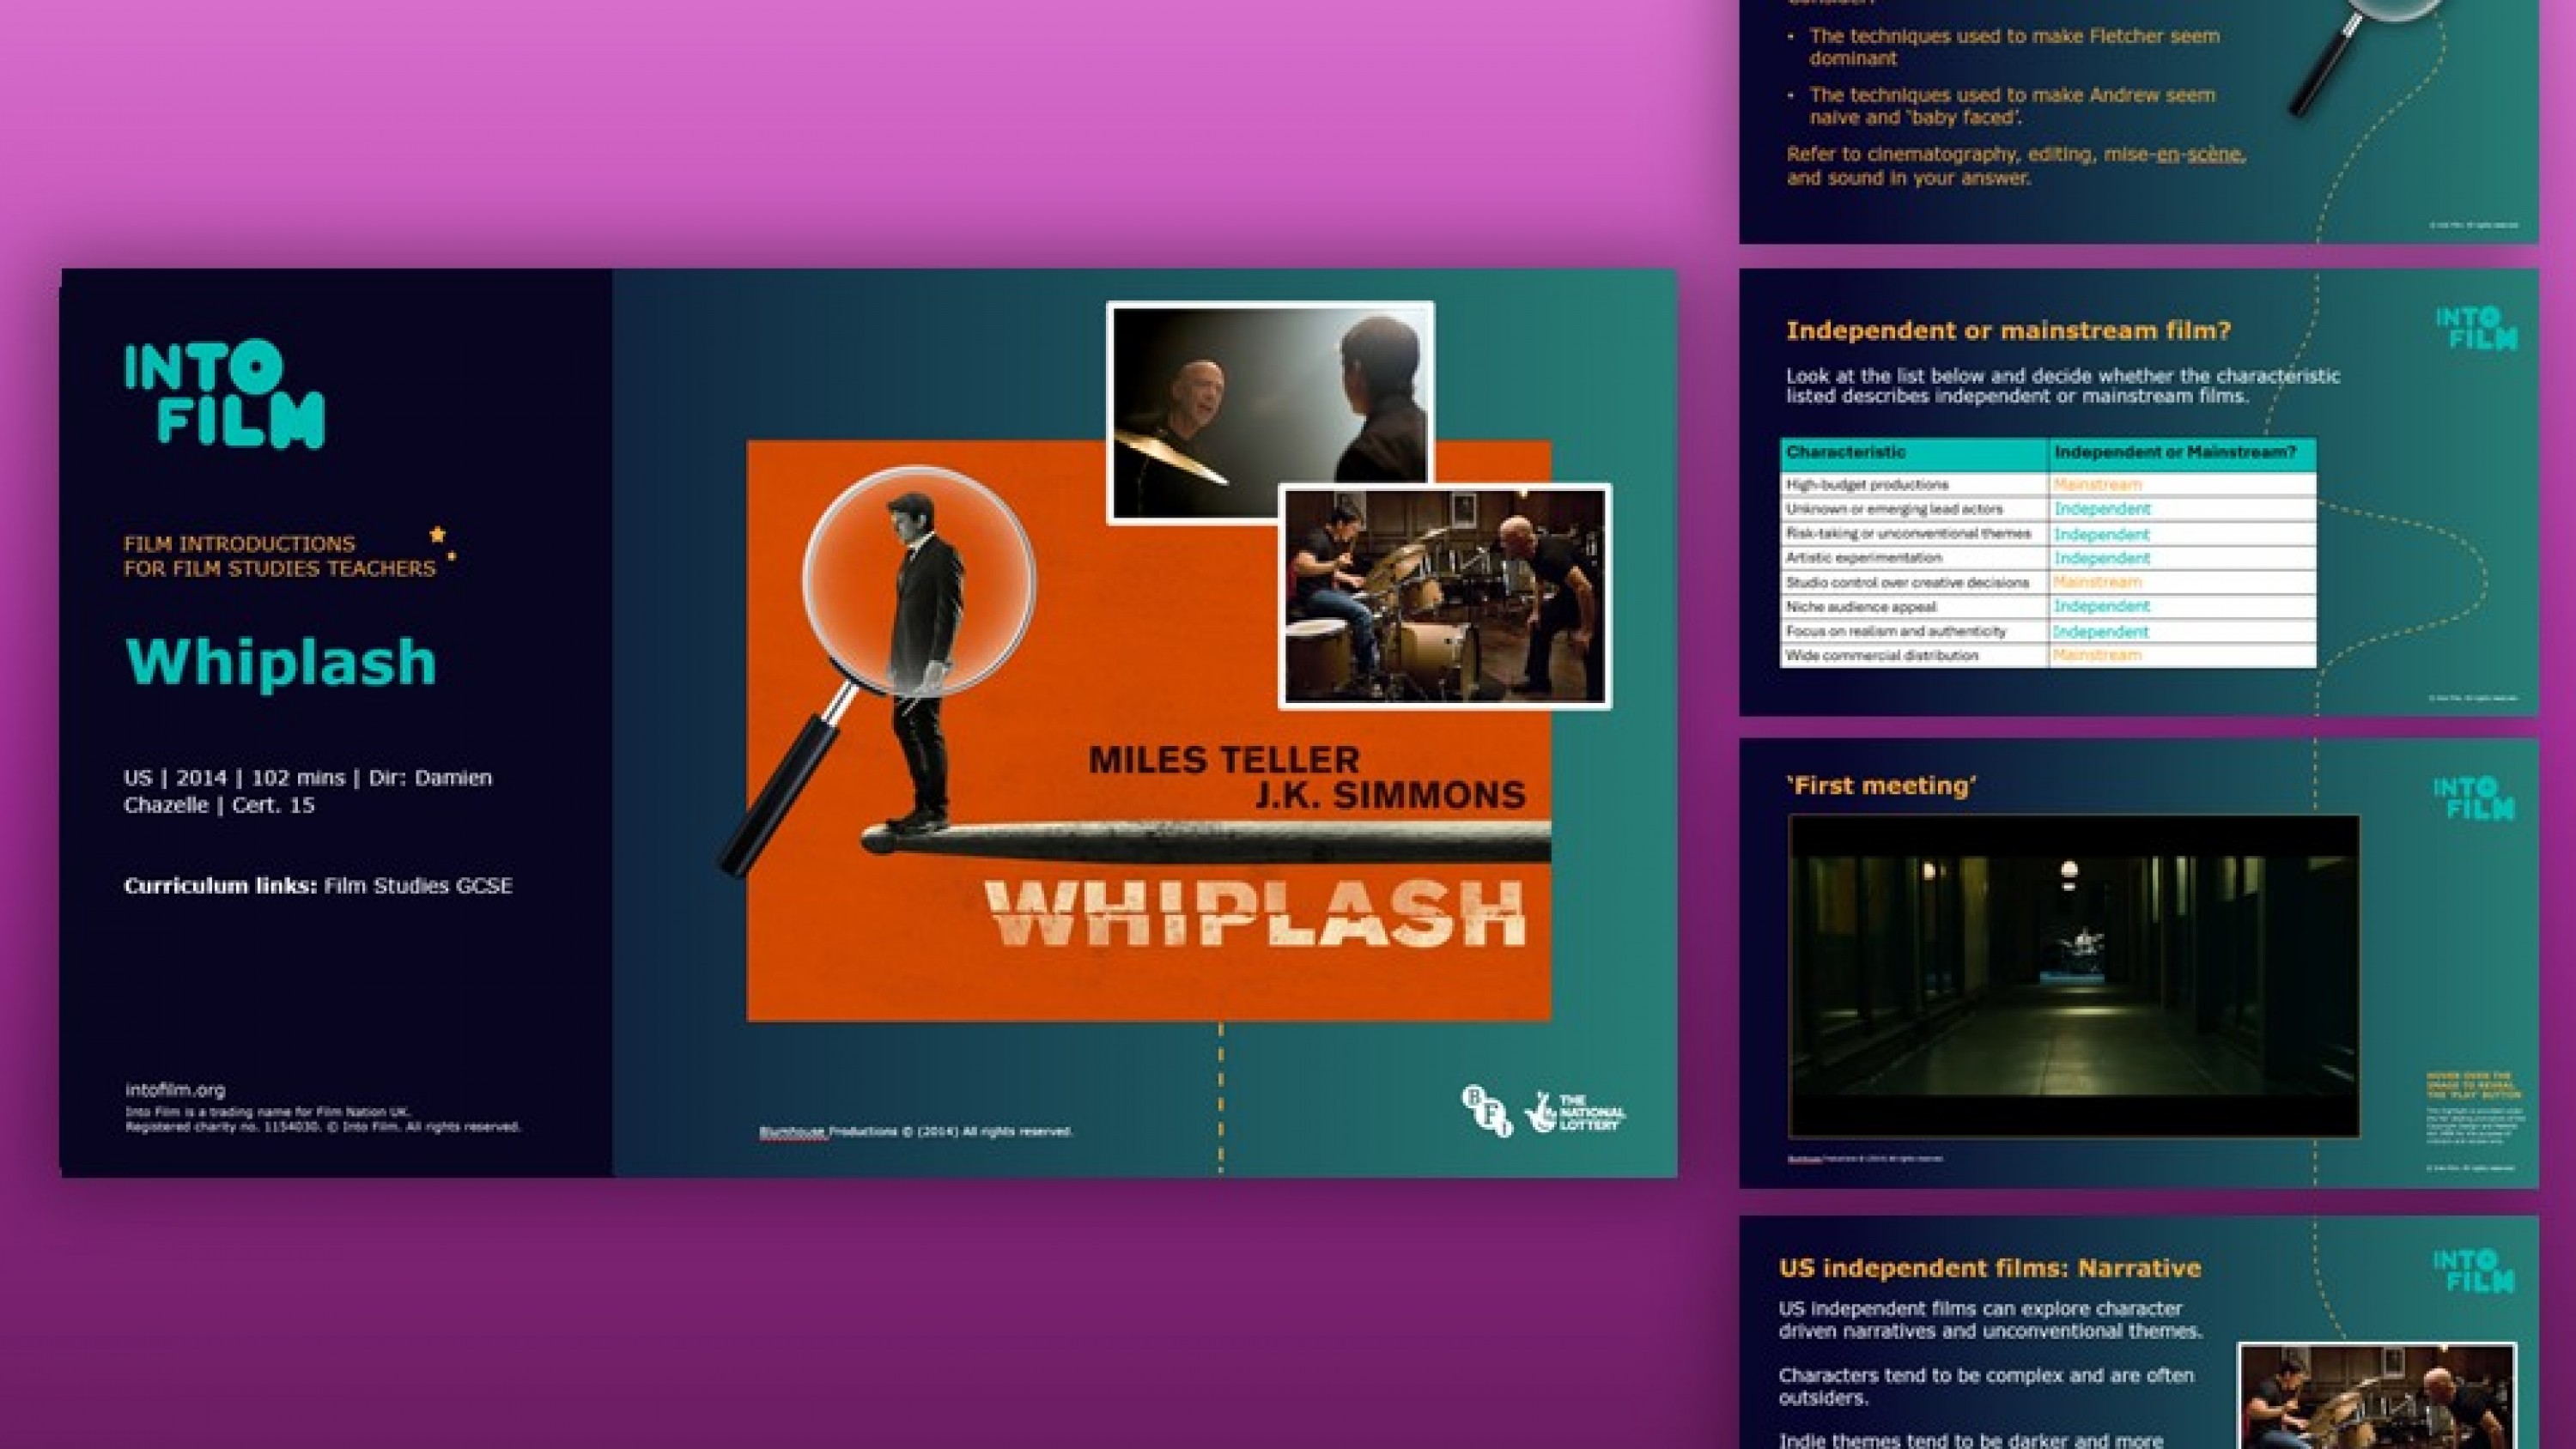Click the 'US independent films: Narrative' heading
Viewport: 2576px width, 1449px height.
tap(1990, 1268)
